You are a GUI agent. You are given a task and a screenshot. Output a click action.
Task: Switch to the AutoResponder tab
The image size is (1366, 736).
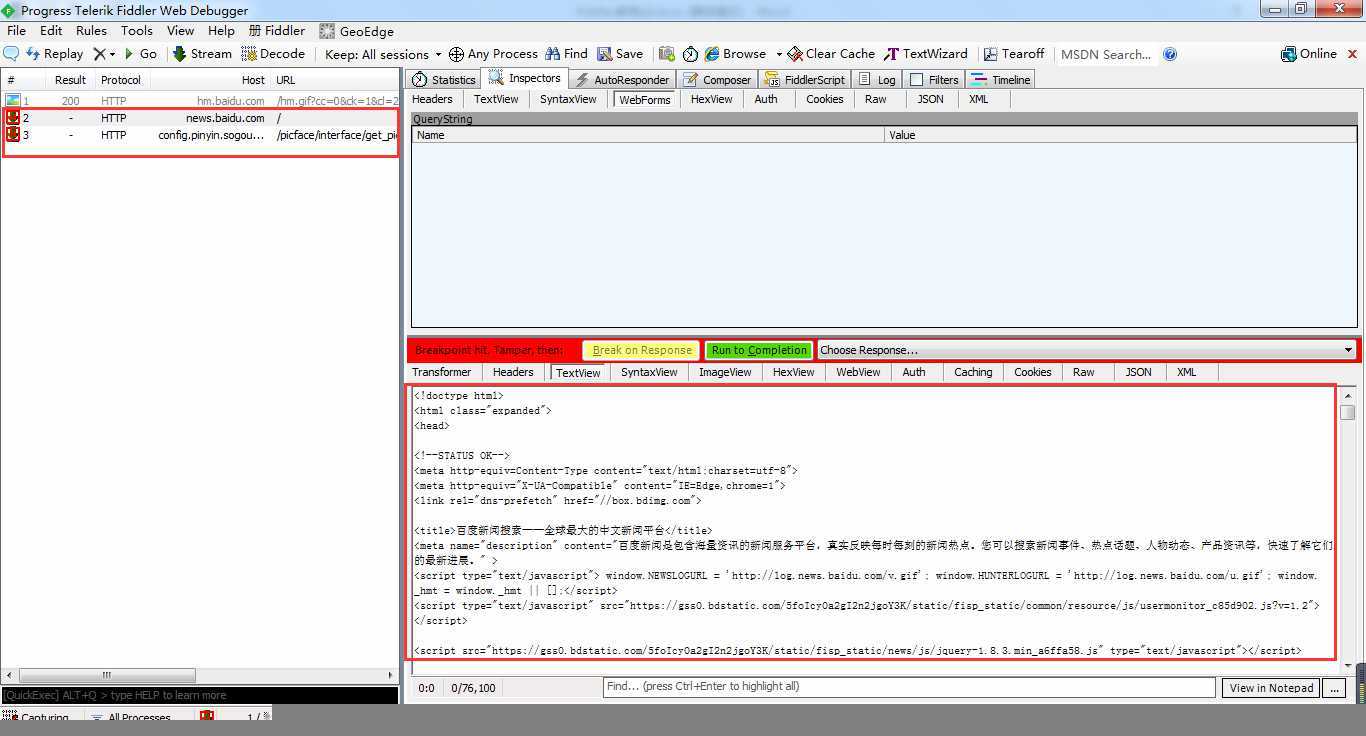621,80
